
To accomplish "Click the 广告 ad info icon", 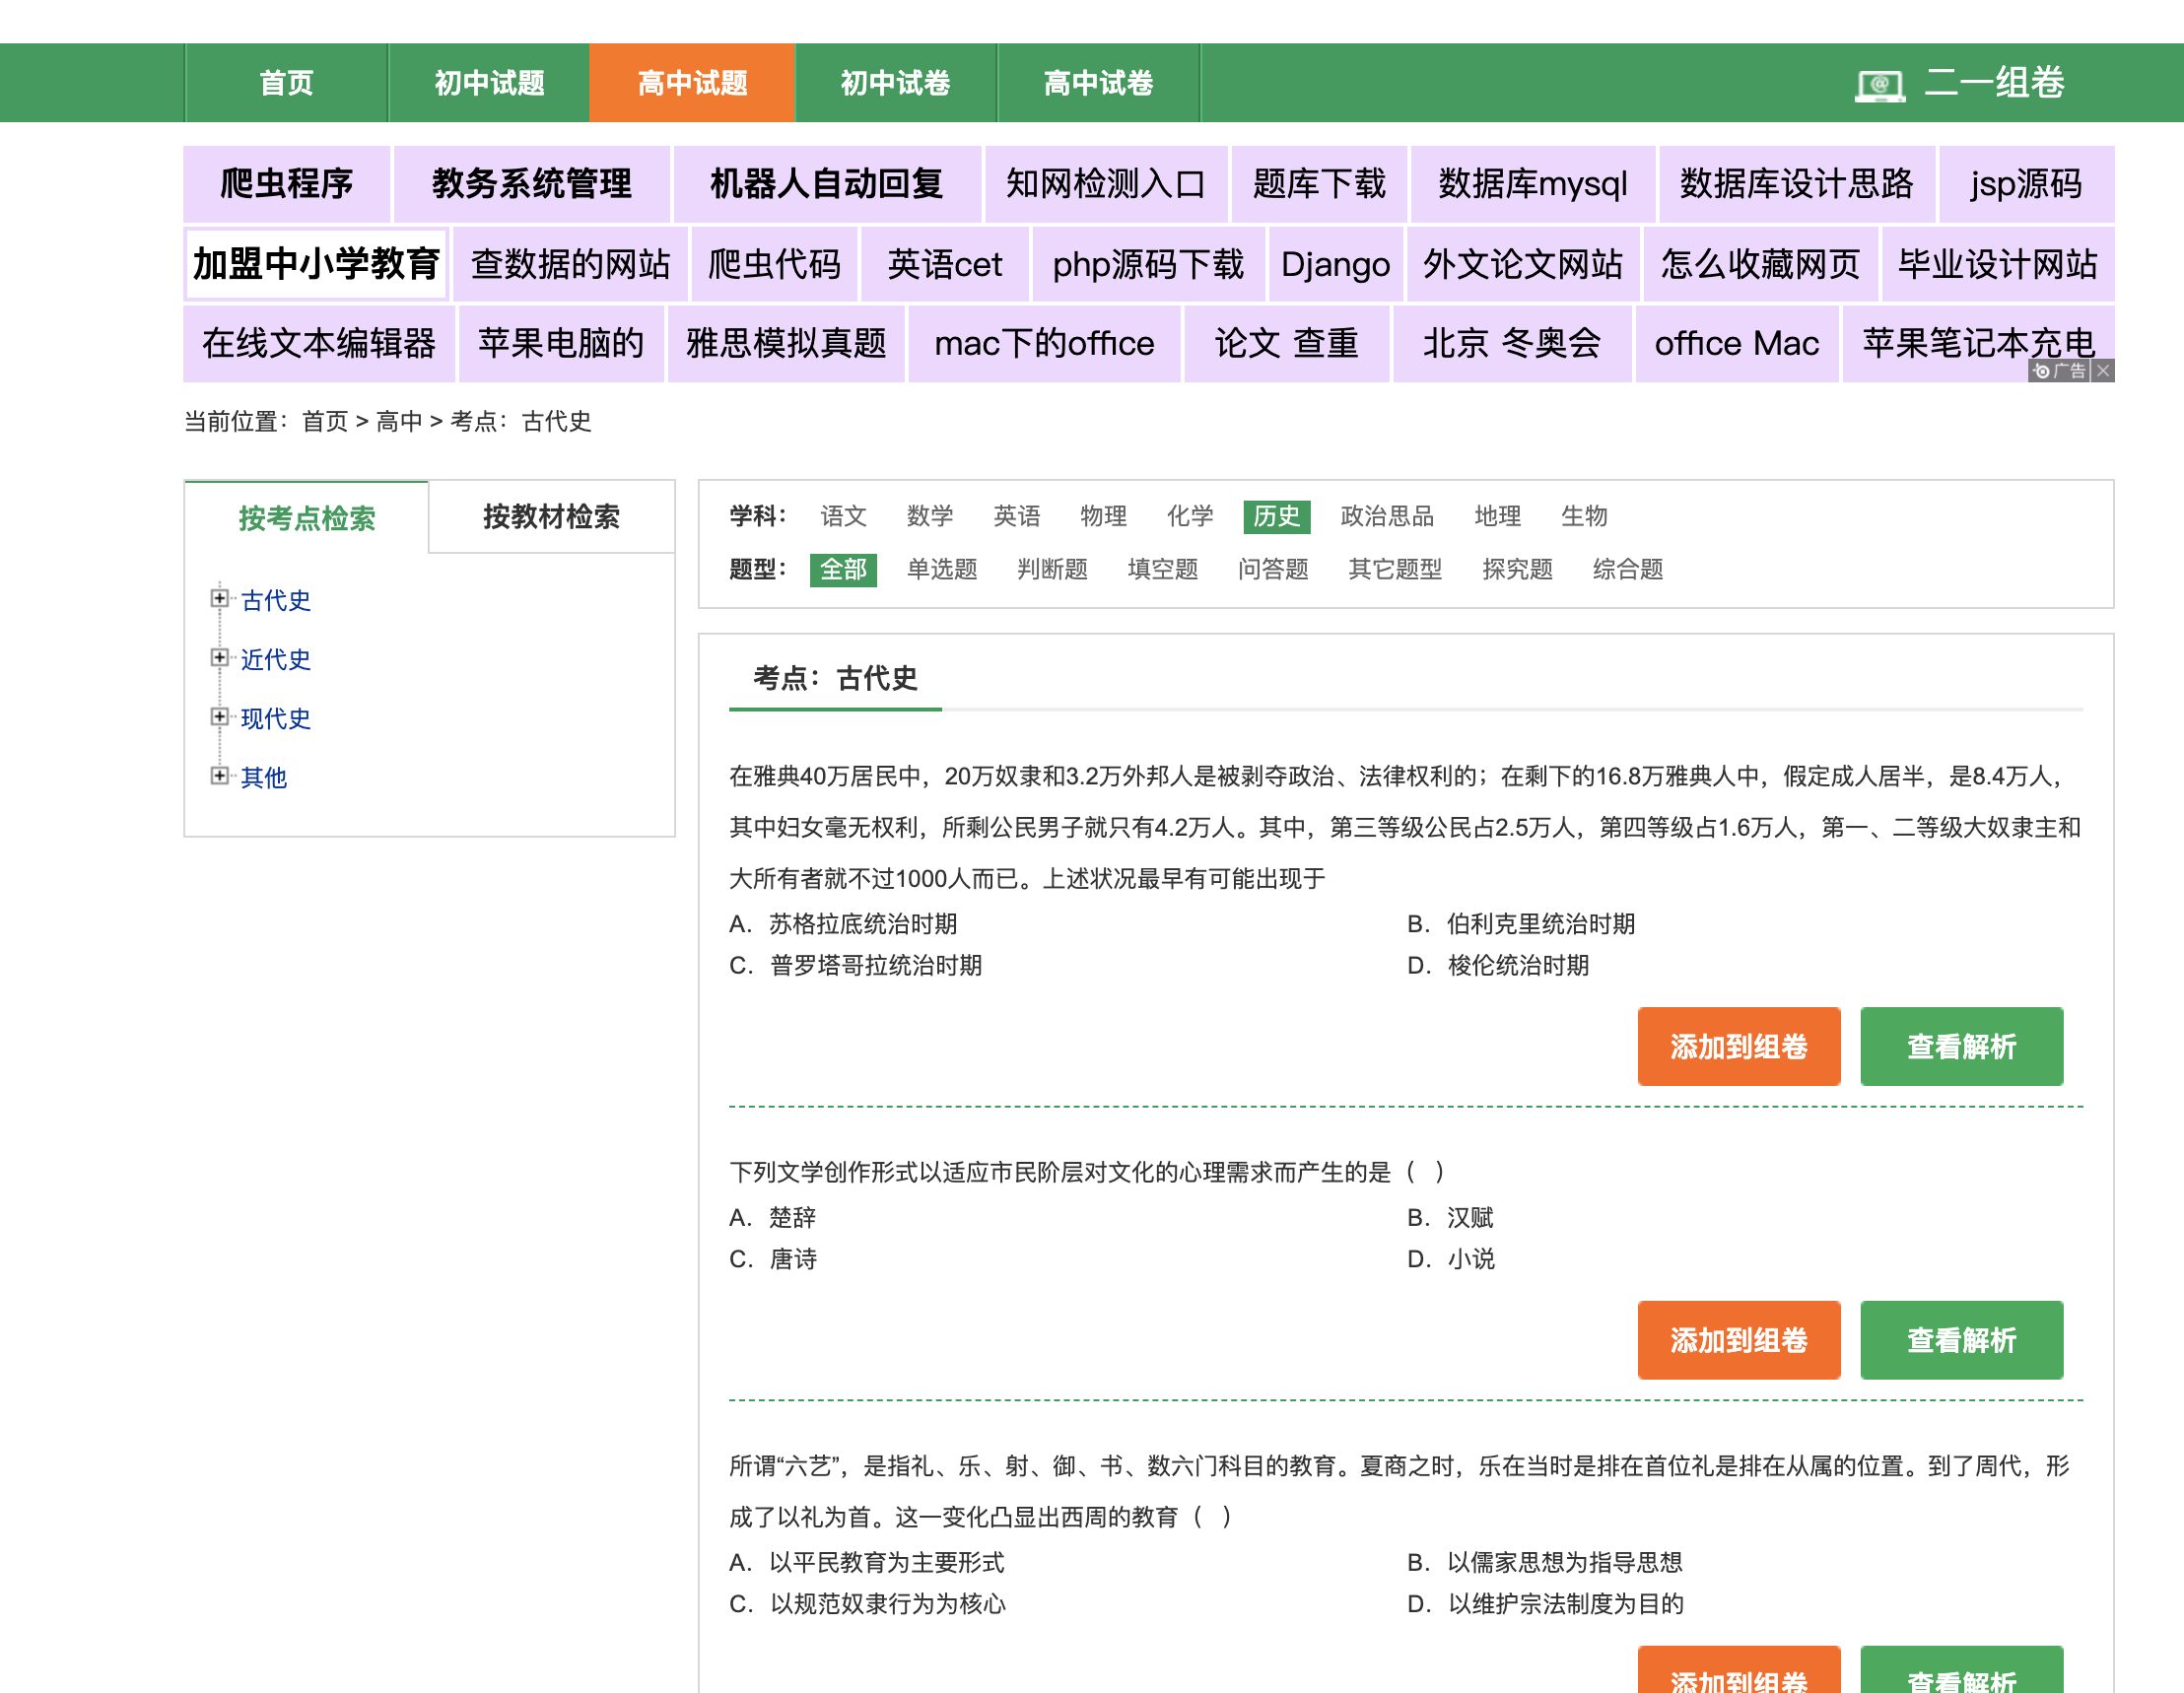I will click(x=2059, y=371).
